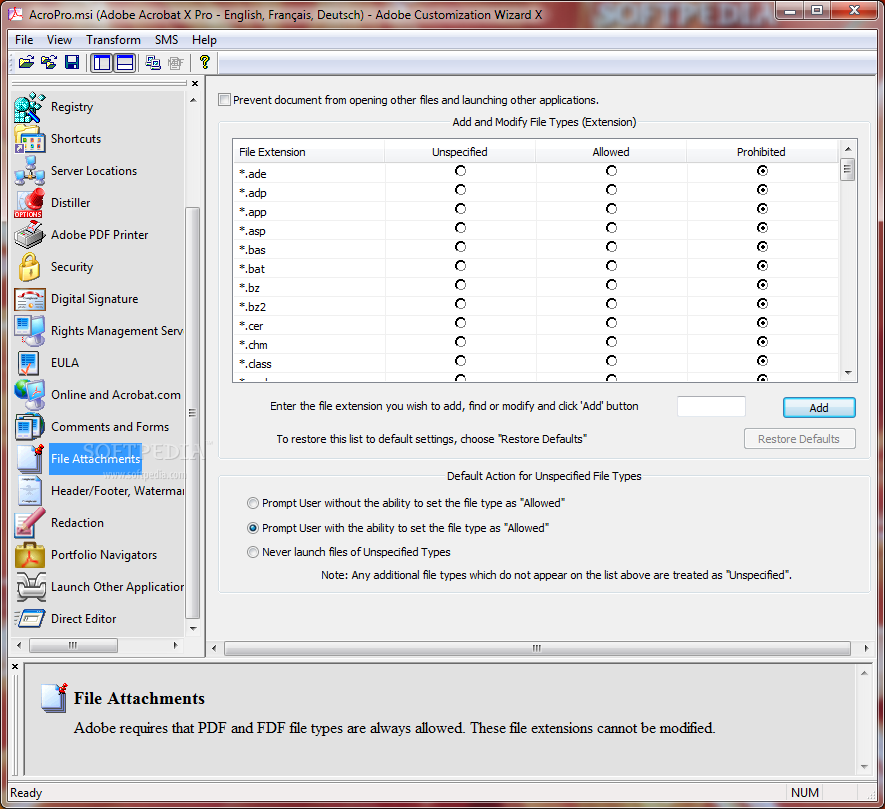The width and height of the screenshot is (885, 809).
Task: Select Never launch files of Unspecified Types
Action: 253,552
